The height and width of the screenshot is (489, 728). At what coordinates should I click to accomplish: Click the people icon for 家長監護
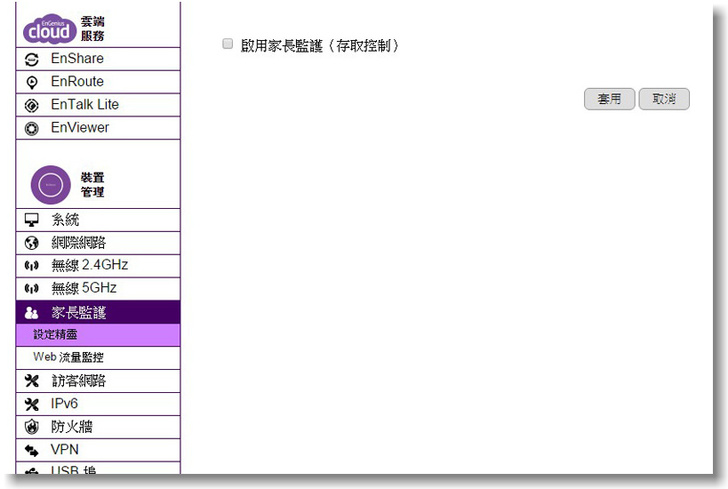click(x=31, y=313)
